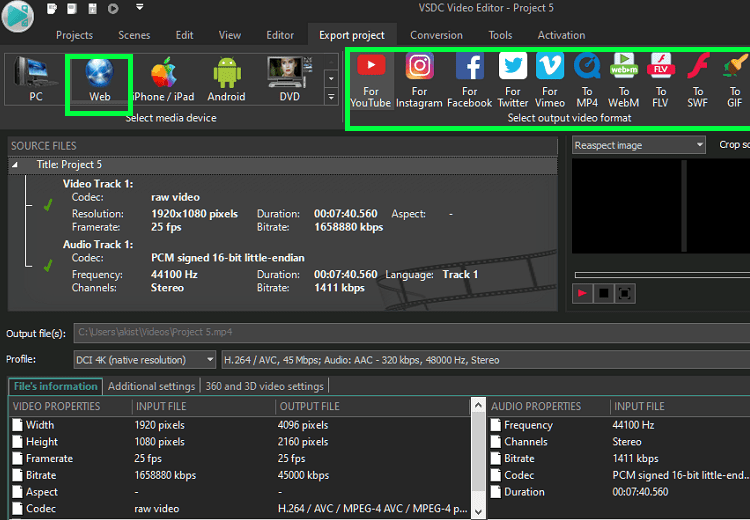Select the Duration audio property row
Screen dimensions: 750x520
[x=619, y=492]
